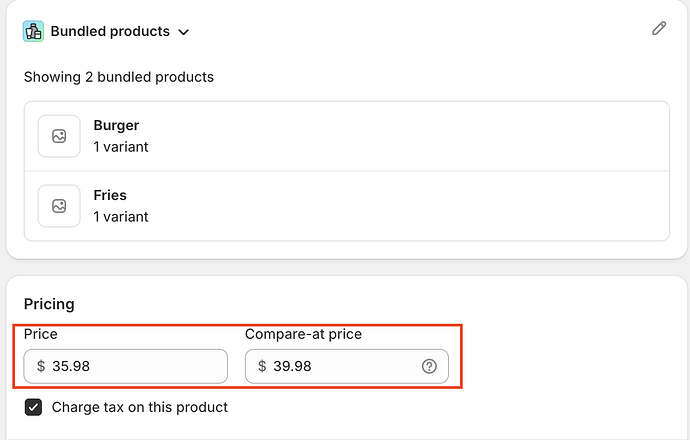Expand the Bundled products chevron
This screenshot has height=440, width=690.
pos(183,32)
